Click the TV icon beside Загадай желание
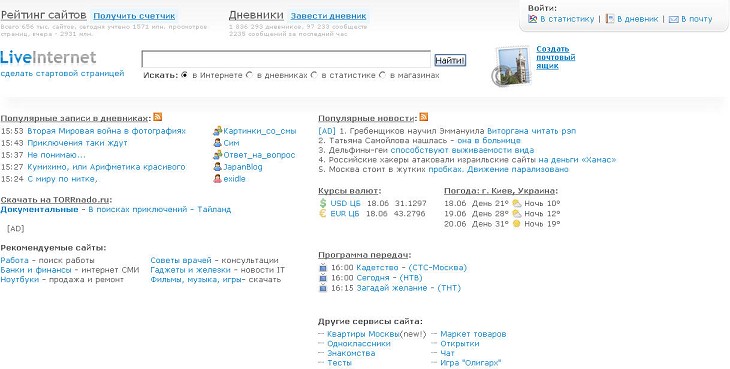Viewport: 730px width, 369px height. point(323,288)
